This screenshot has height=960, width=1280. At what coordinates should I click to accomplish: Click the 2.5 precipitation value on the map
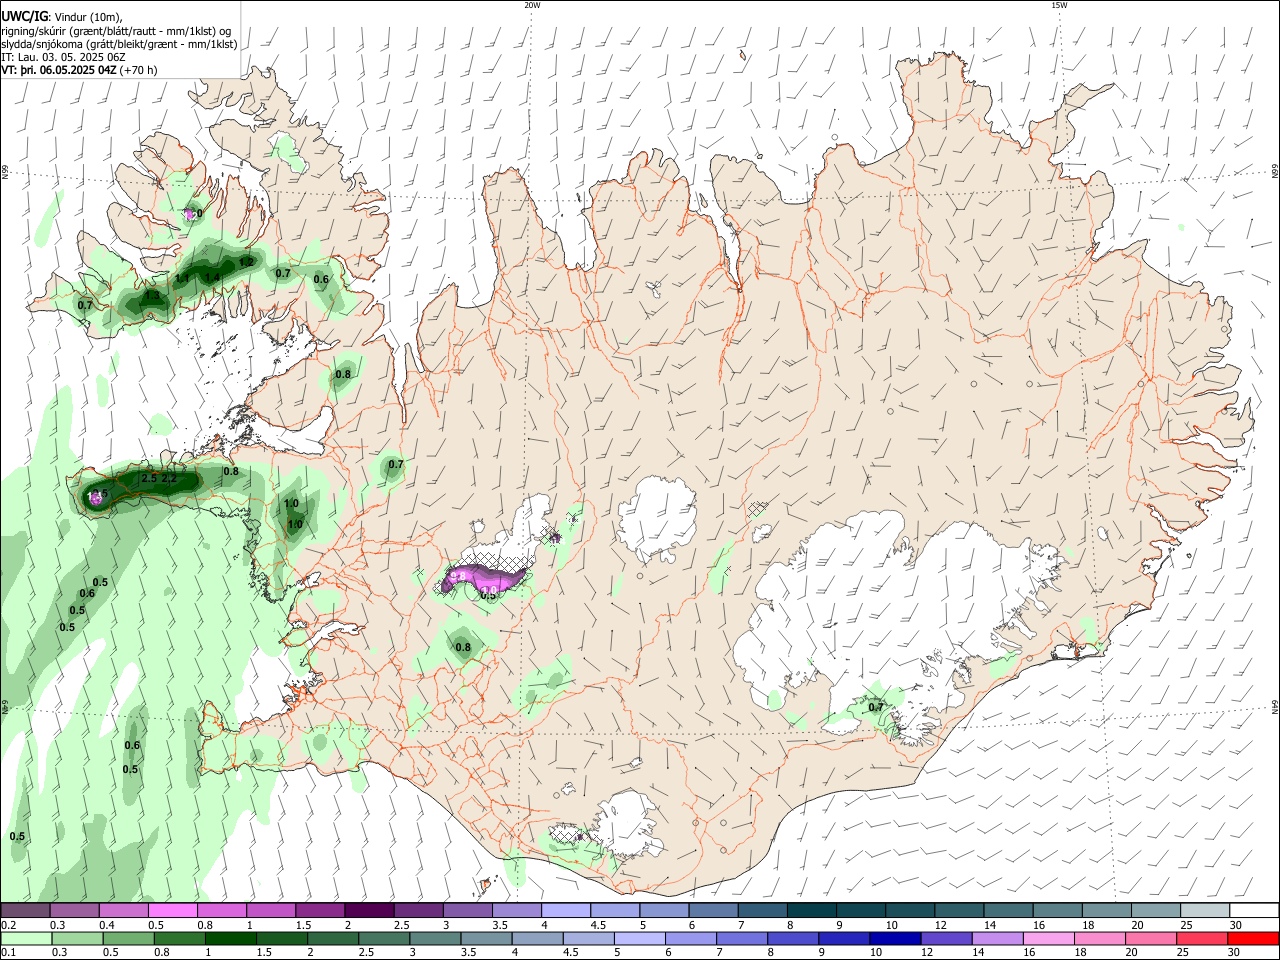(149, 479)
